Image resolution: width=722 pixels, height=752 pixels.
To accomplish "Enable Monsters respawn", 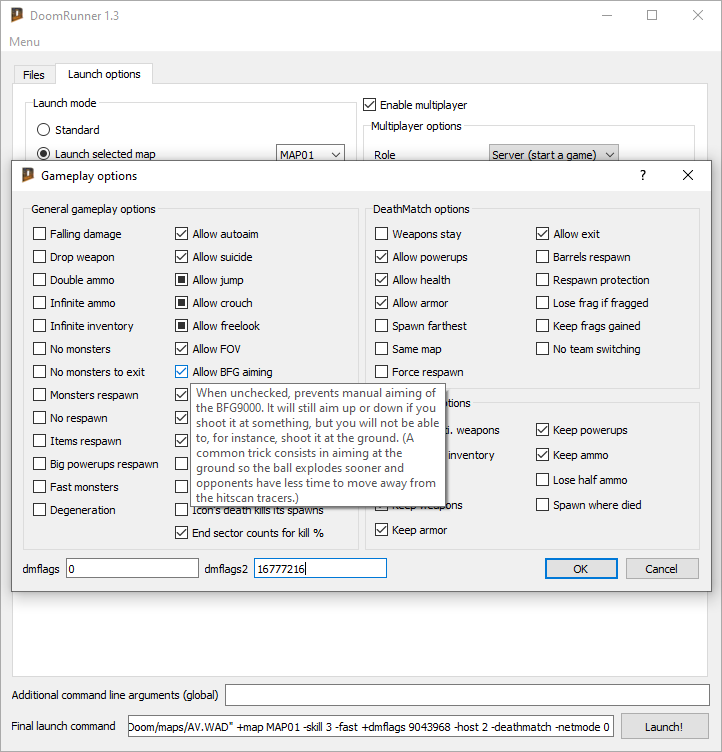I will click(x=39, y=395).
